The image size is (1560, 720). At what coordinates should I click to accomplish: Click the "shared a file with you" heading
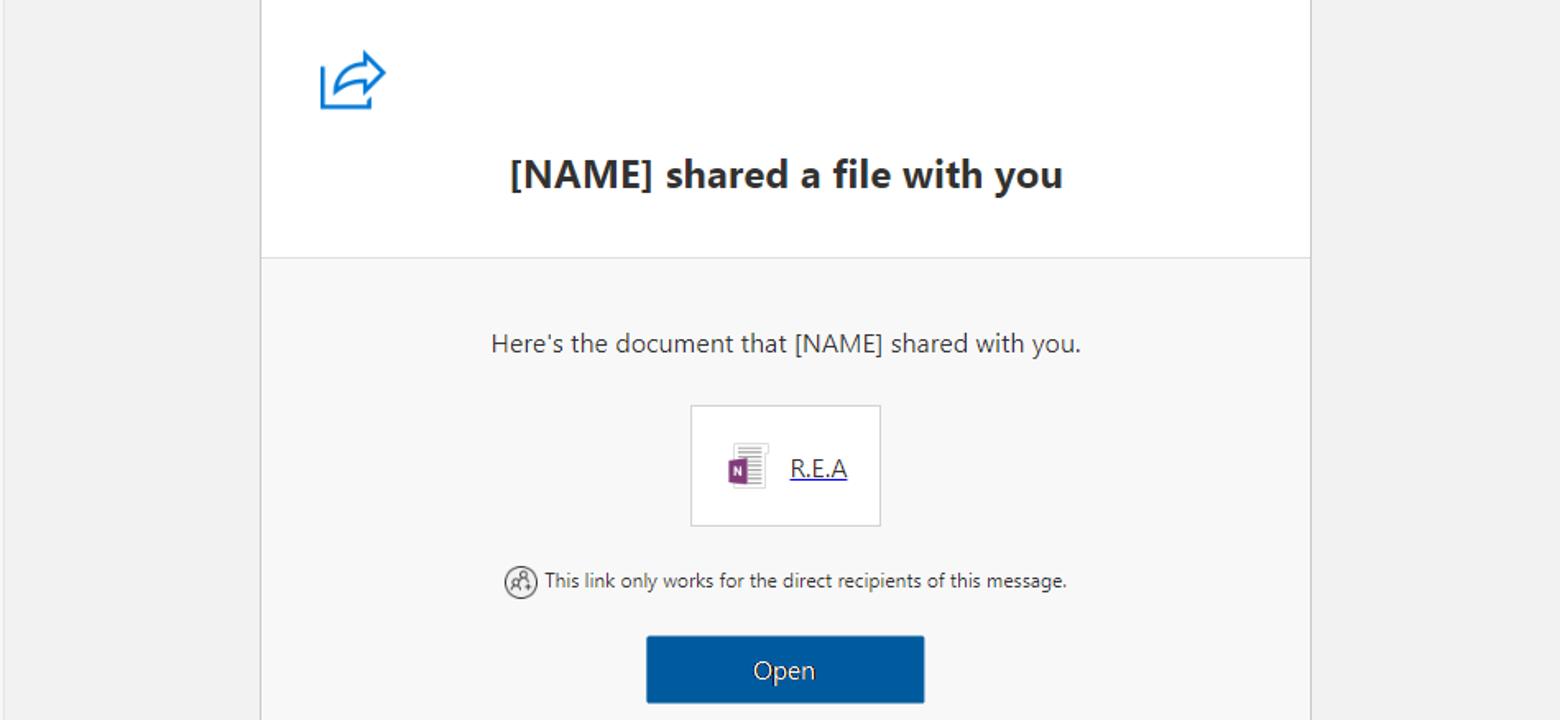coord(863,175)
